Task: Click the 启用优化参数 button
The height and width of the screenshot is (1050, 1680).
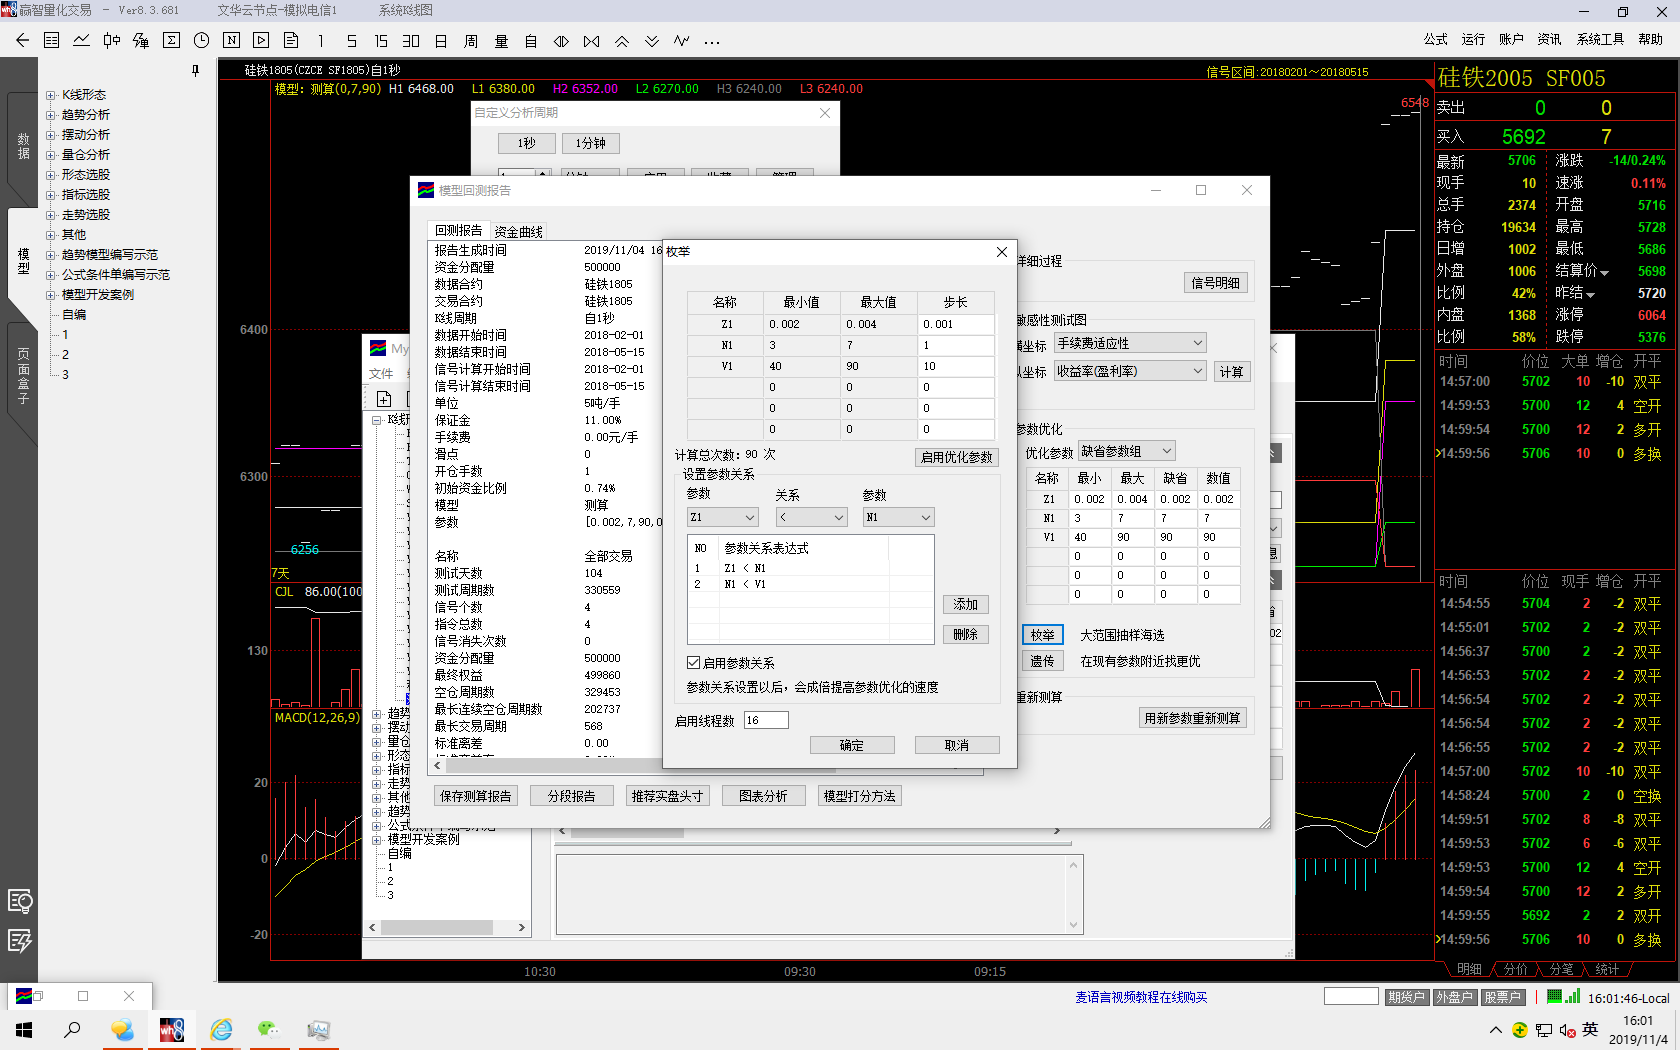Action: click(956, 457)
